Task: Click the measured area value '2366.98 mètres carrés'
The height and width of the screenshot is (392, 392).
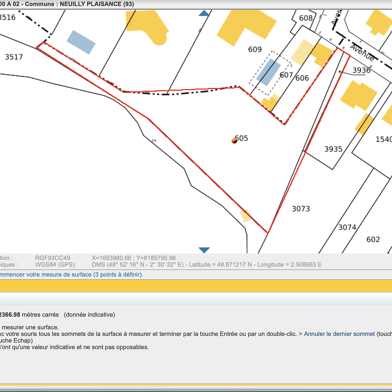Action: pos(29,315)
